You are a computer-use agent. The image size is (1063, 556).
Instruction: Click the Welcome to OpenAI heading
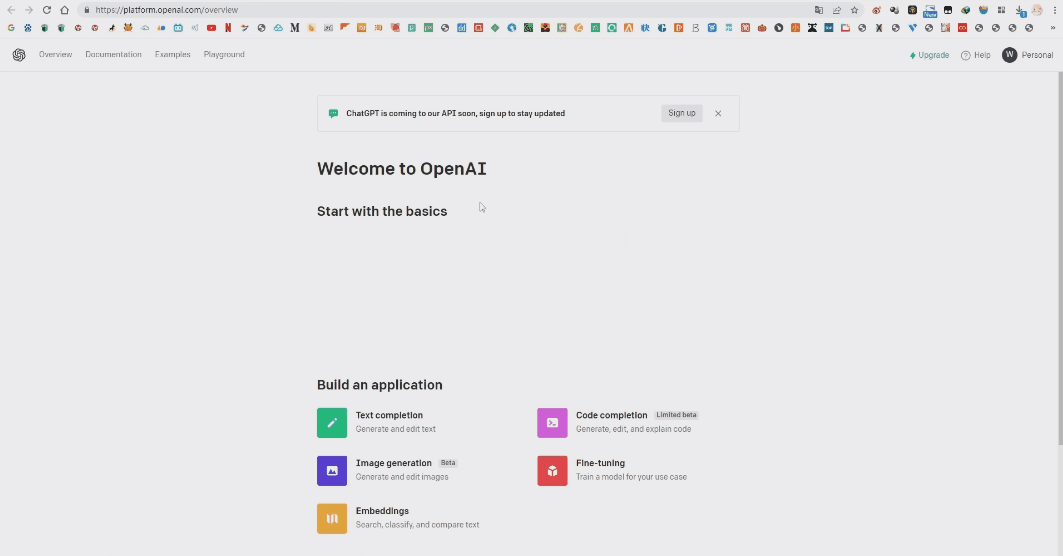coord(401,169)
